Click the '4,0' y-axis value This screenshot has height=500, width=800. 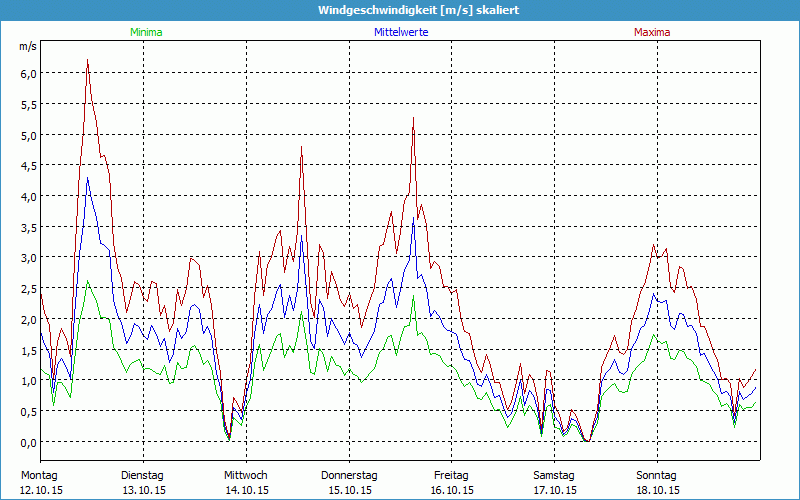[28, 196]
